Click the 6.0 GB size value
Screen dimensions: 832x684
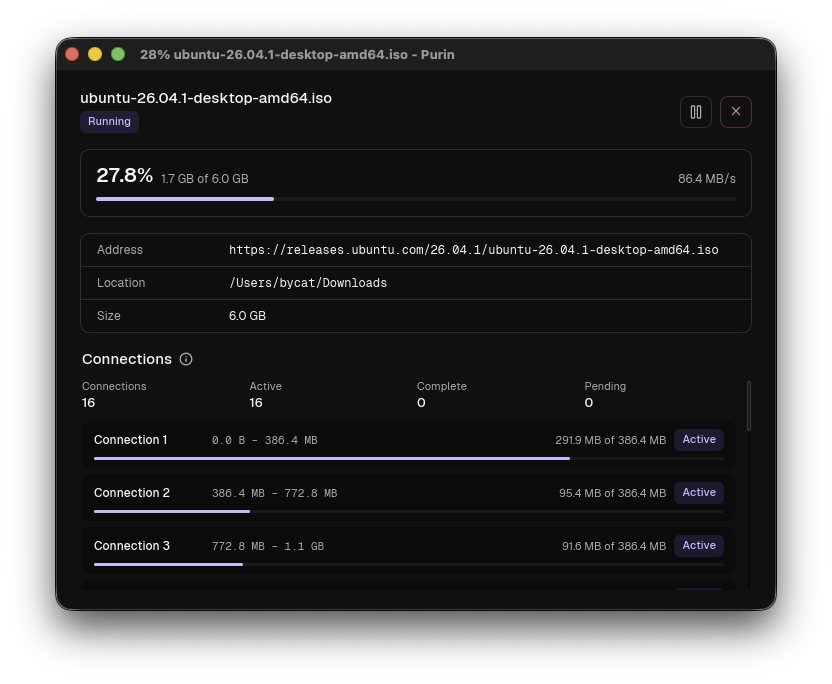pyautogui.click(x=247, y=316)
